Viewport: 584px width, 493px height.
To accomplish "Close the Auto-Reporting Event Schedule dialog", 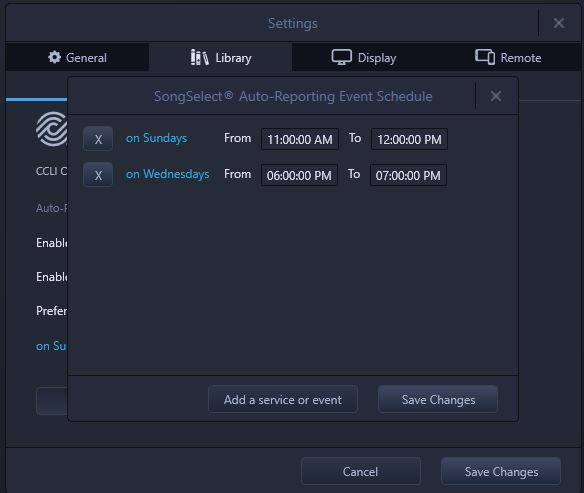I will pyautogui.click(x=496, y=96).
